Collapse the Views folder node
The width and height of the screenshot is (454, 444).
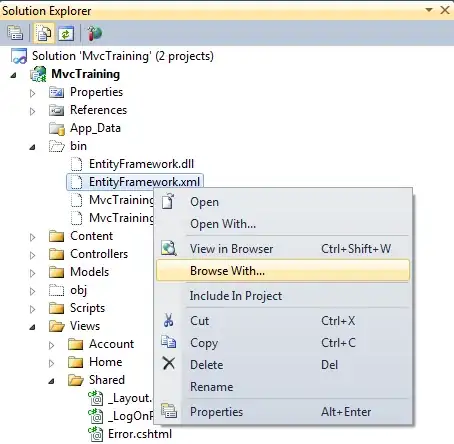(x=32, y=327)
